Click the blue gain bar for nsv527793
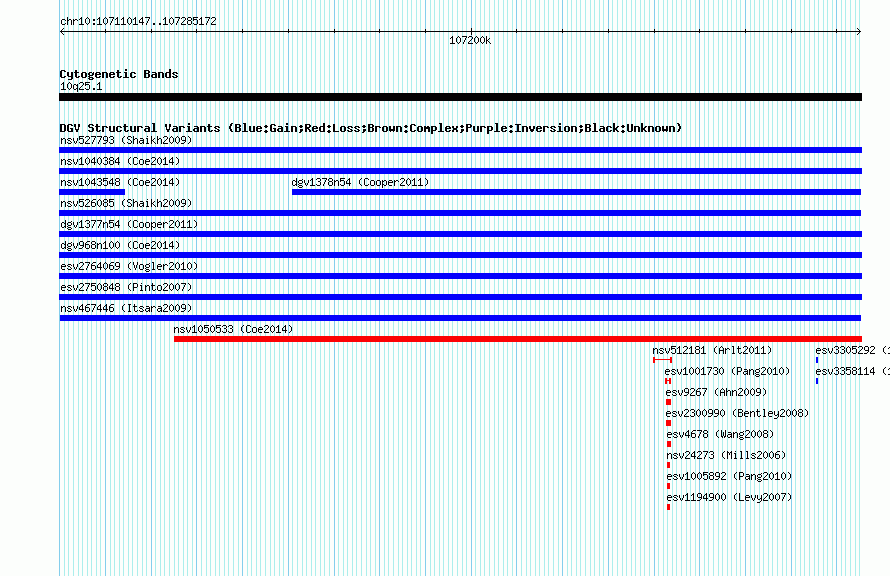Screen dimensions: 890x576 [x=460, y=150]
